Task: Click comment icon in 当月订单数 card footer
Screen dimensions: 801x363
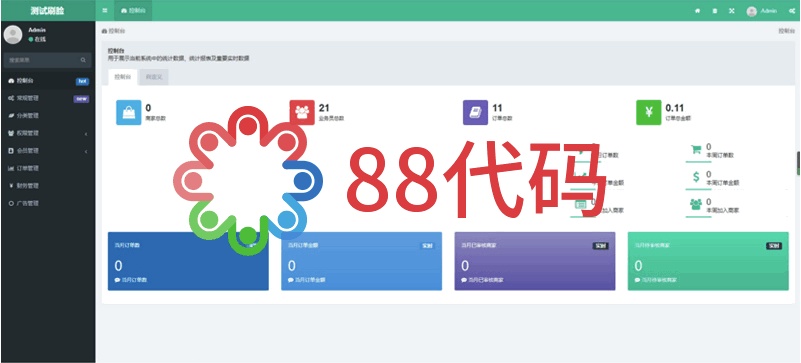Action: tap(117, 280)
